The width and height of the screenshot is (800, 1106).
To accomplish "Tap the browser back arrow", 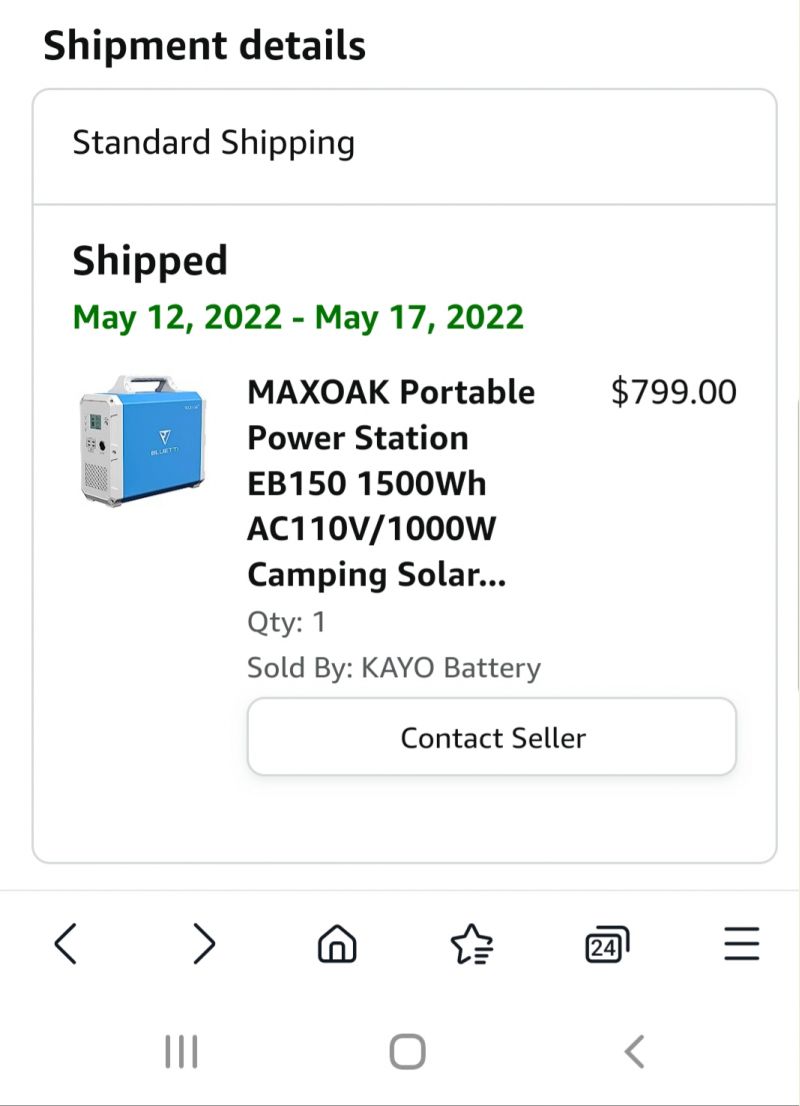I will point(66,944).
